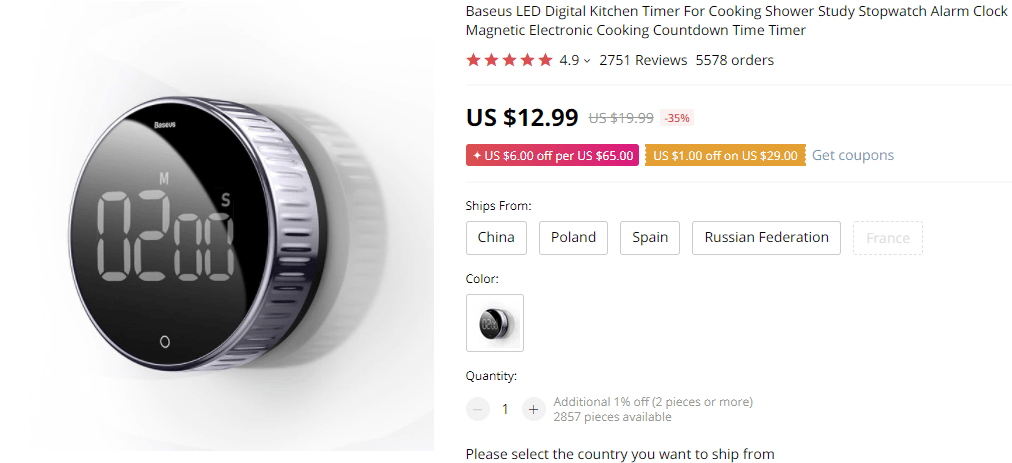Click the minus icon to decrease quantity

pos(478,409)
